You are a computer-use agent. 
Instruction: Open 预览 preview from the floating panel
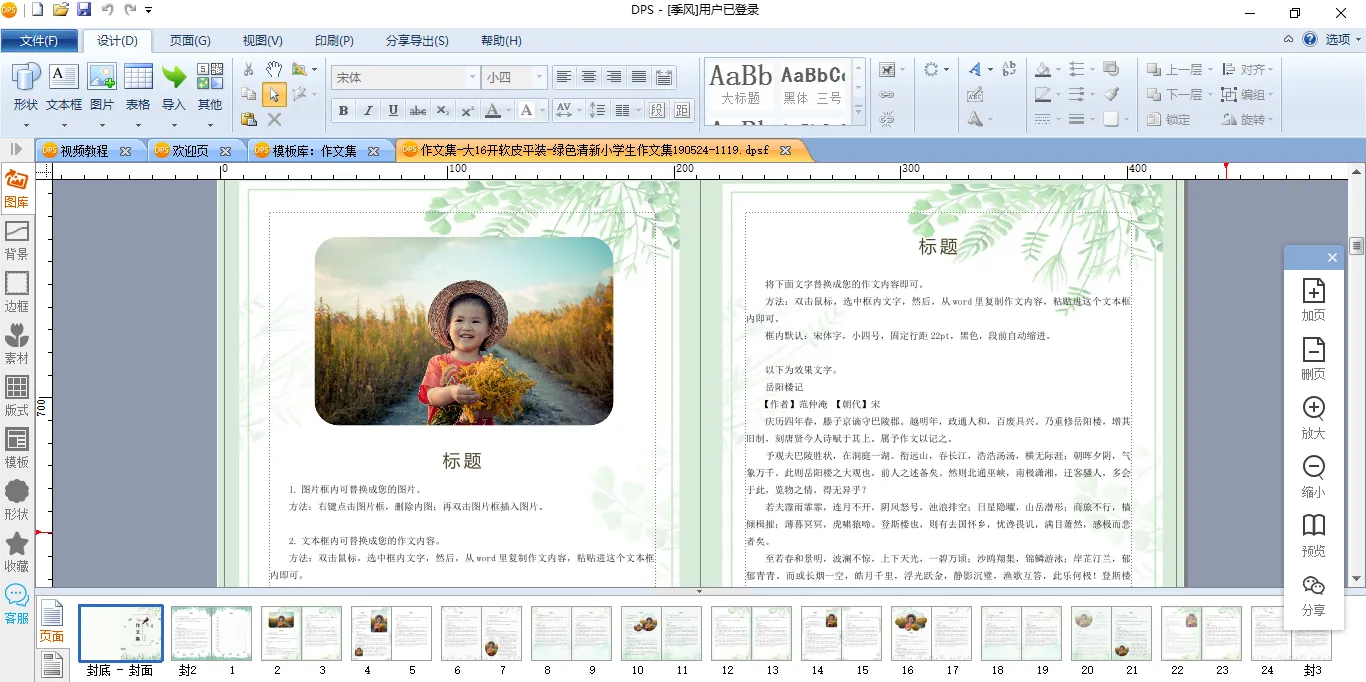(x=1313, y=535)
